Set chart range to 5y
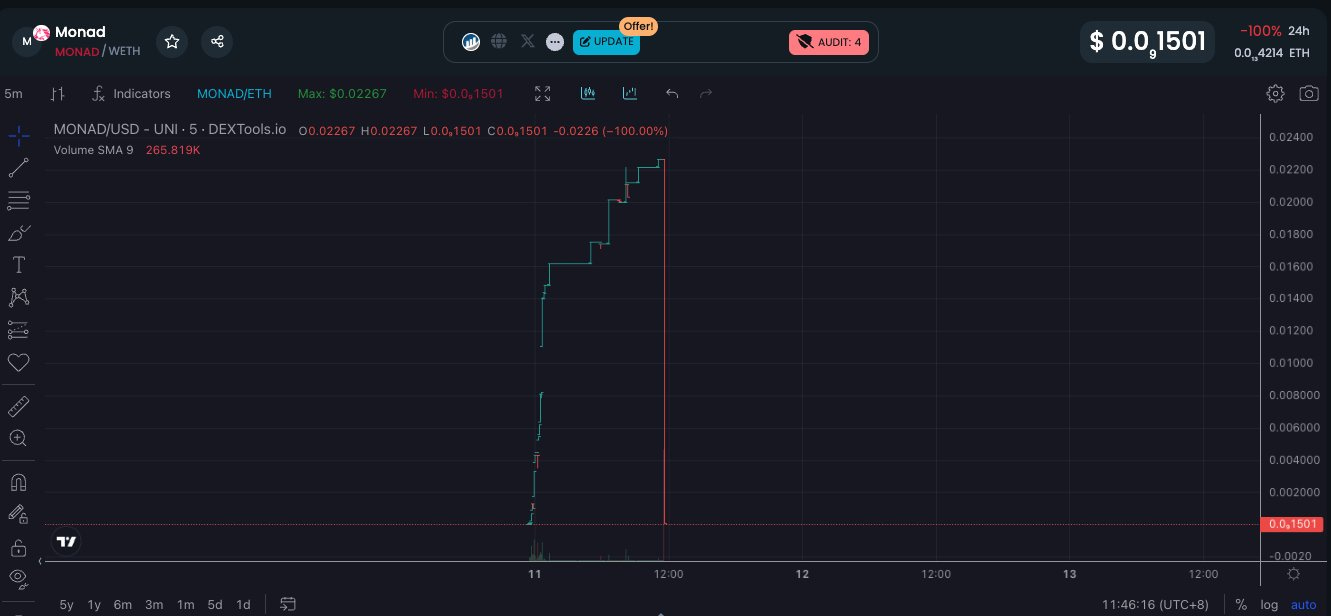Viewport: 1331px width, 616px height. [x=67, y=604]
